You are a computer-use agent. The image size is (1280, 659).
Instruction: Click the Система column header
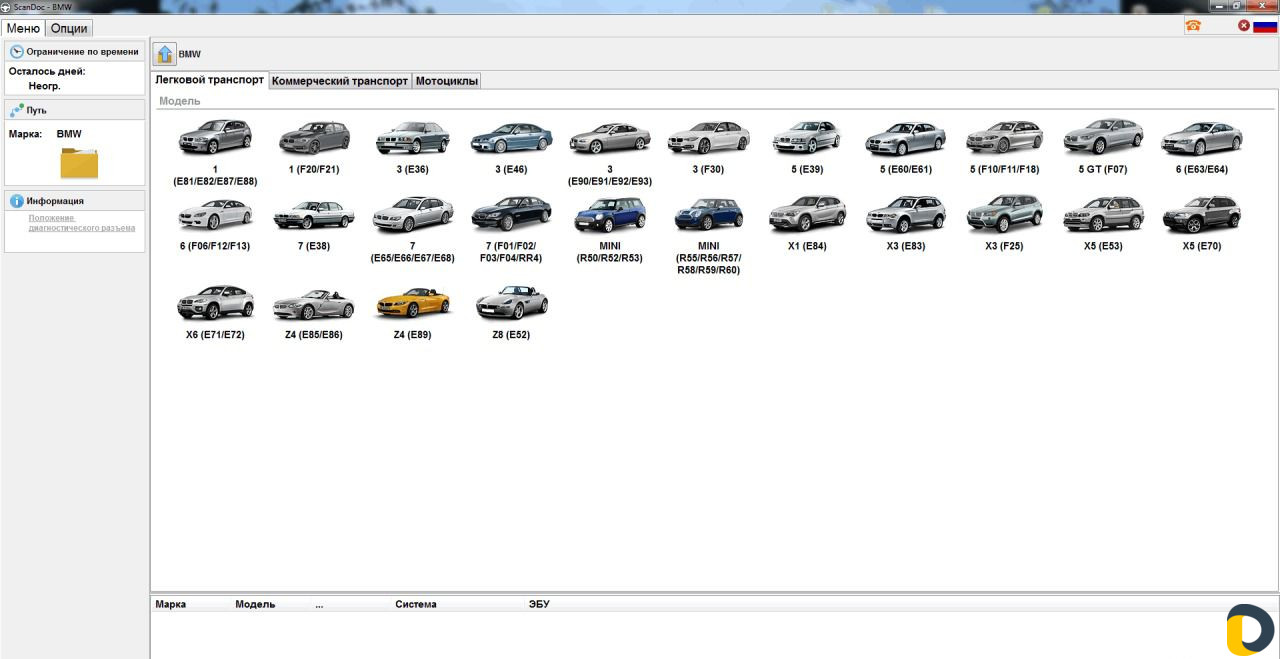tap(416, 604)
